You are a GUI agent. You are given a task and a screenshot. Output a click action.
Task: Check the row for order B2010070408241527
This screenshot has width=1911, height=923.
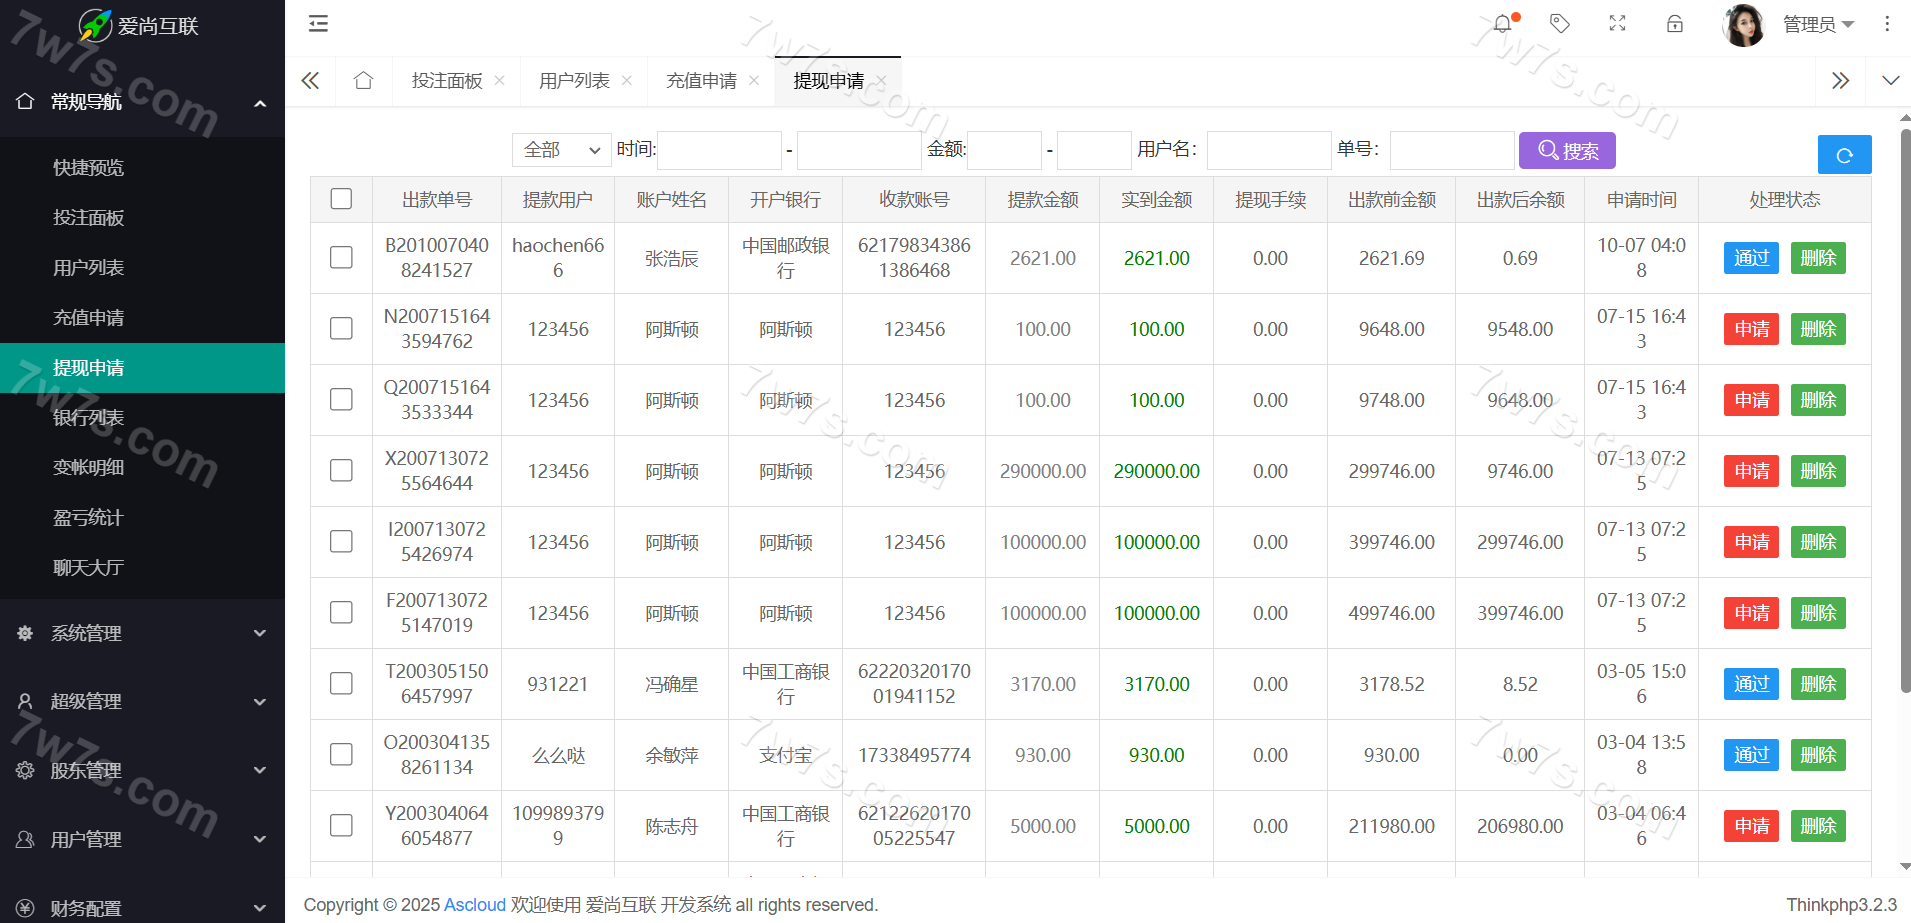click(x=341, y=258)
